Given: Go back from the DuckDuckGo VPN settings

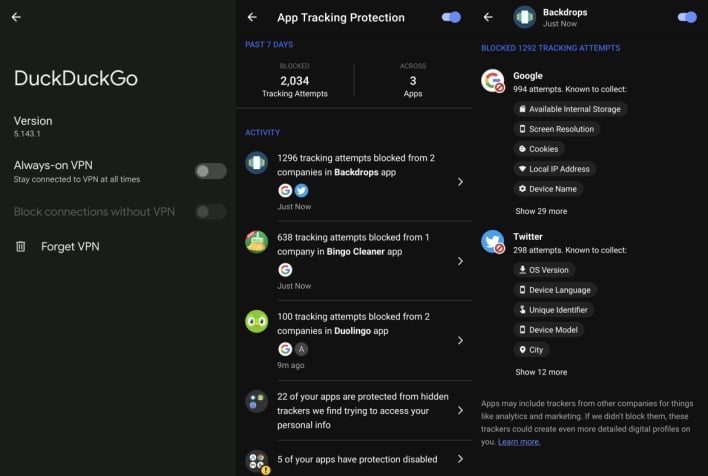Looking at the screenshot, I should tap(16, 17).
